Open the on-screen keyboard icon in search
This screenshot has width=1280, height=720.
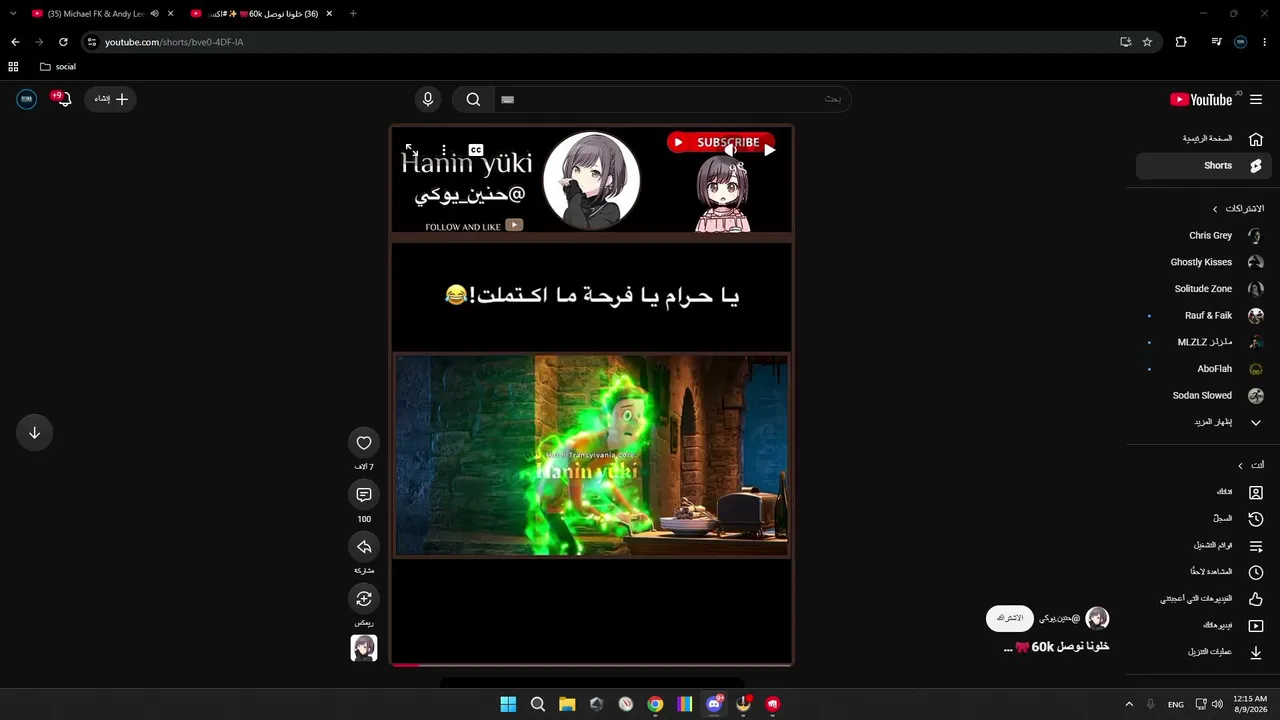507,99
